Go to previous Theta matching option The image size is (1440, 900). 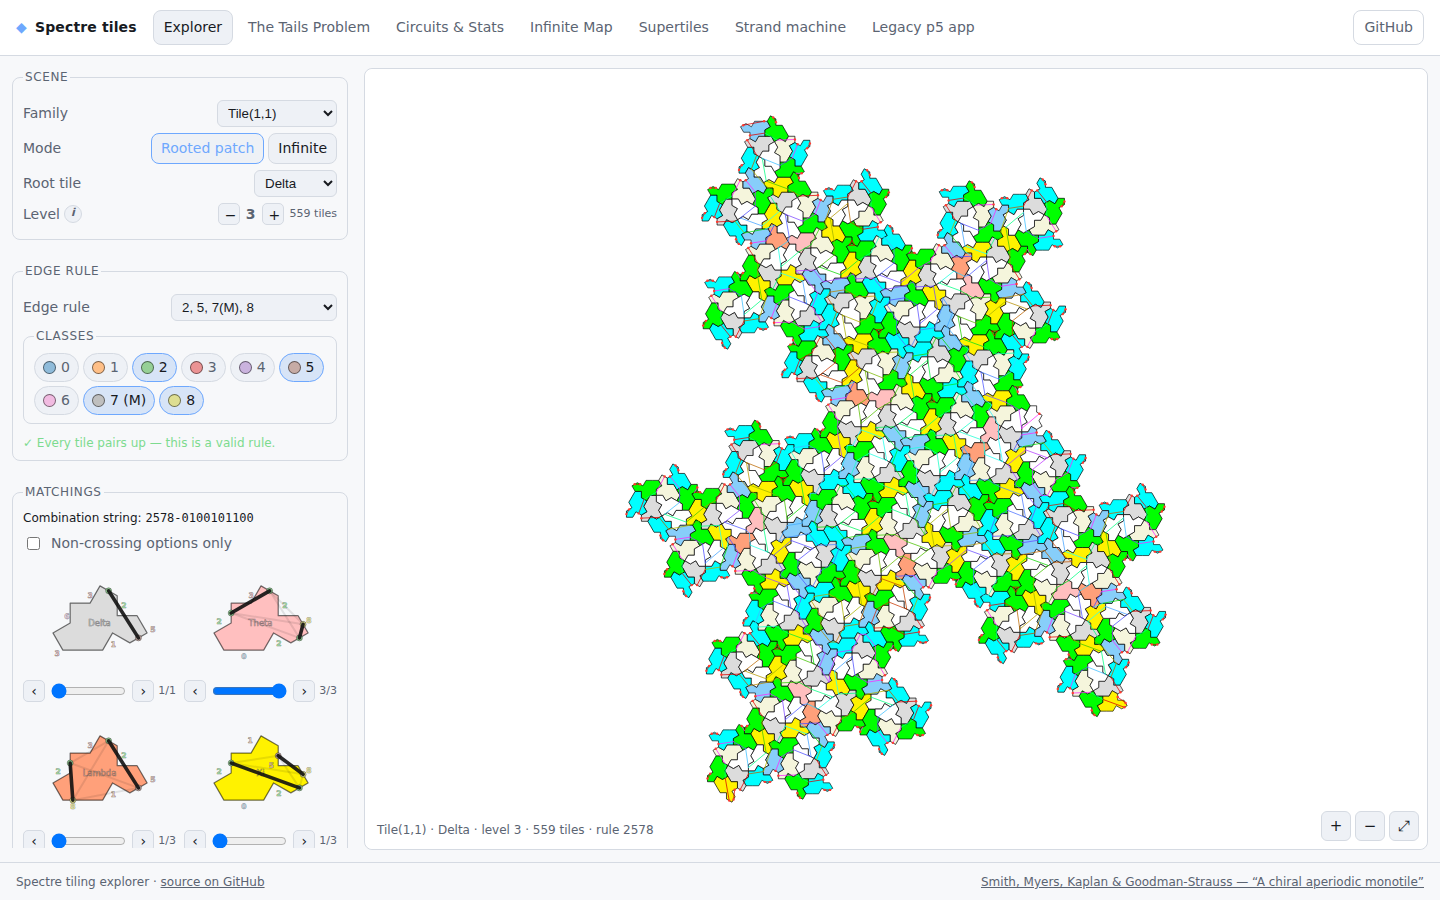coord(195,691)
